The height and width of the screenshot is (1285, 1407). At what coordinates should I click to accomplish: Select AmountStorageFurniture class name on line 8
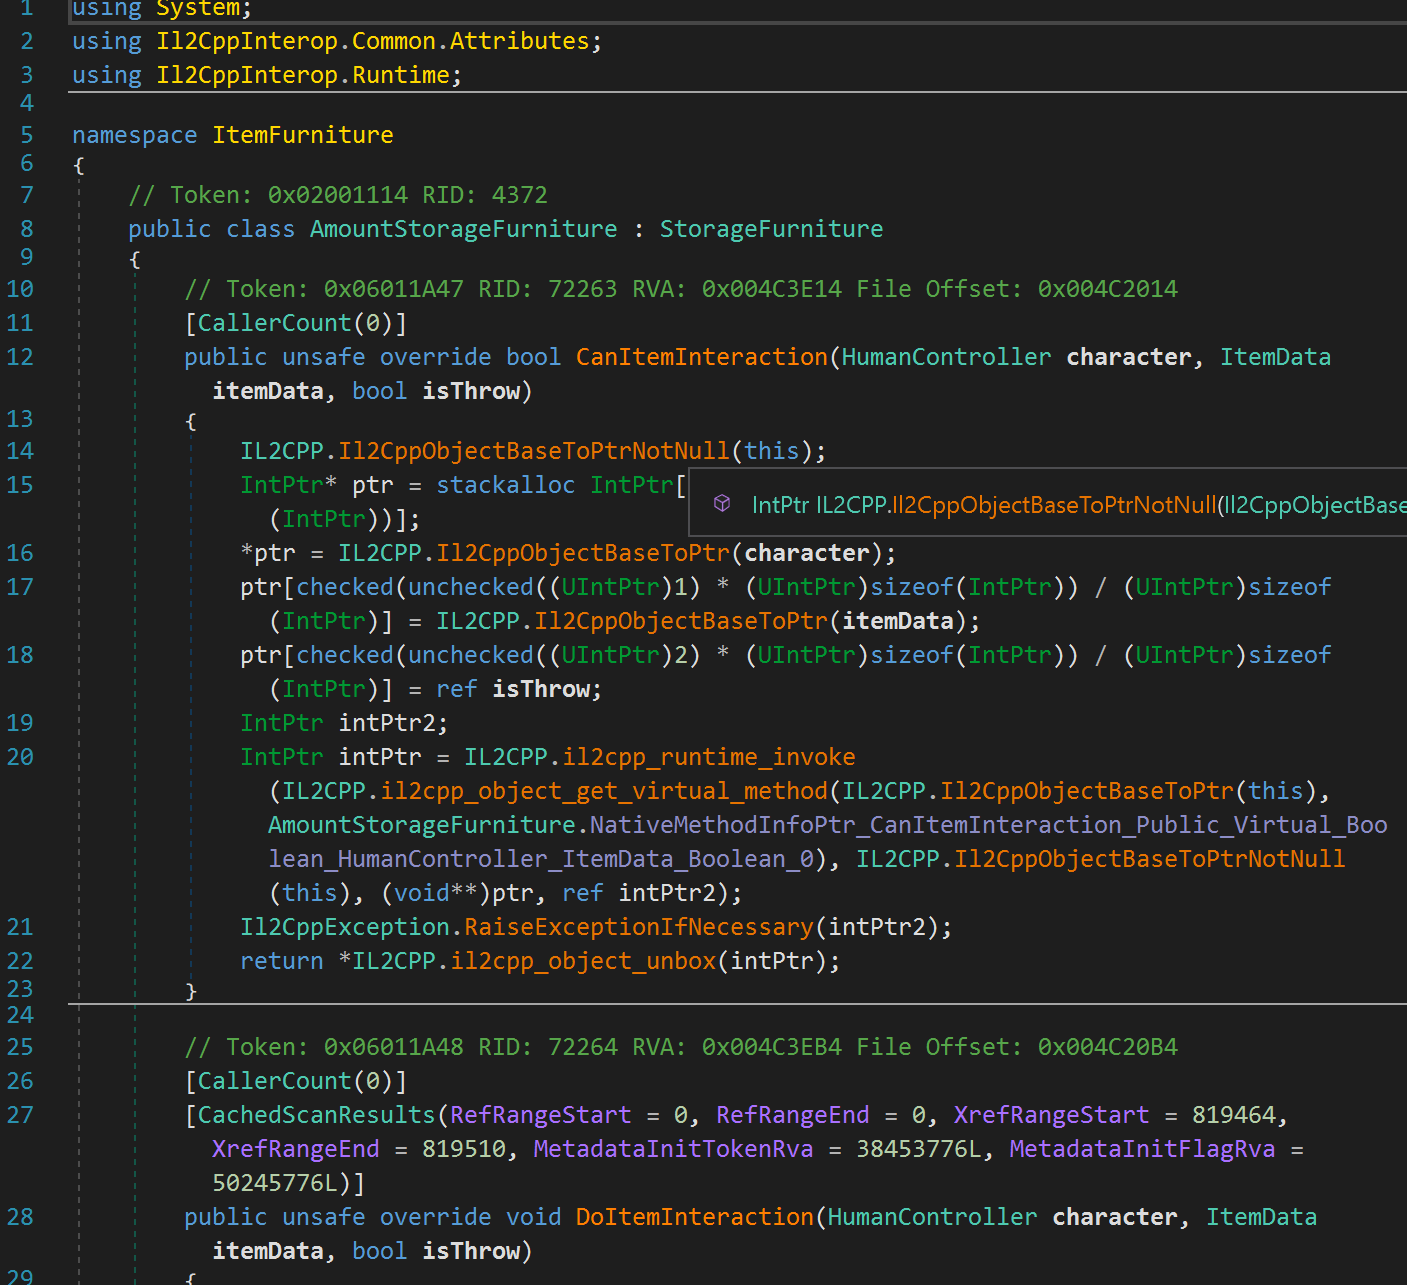point(464,229)
